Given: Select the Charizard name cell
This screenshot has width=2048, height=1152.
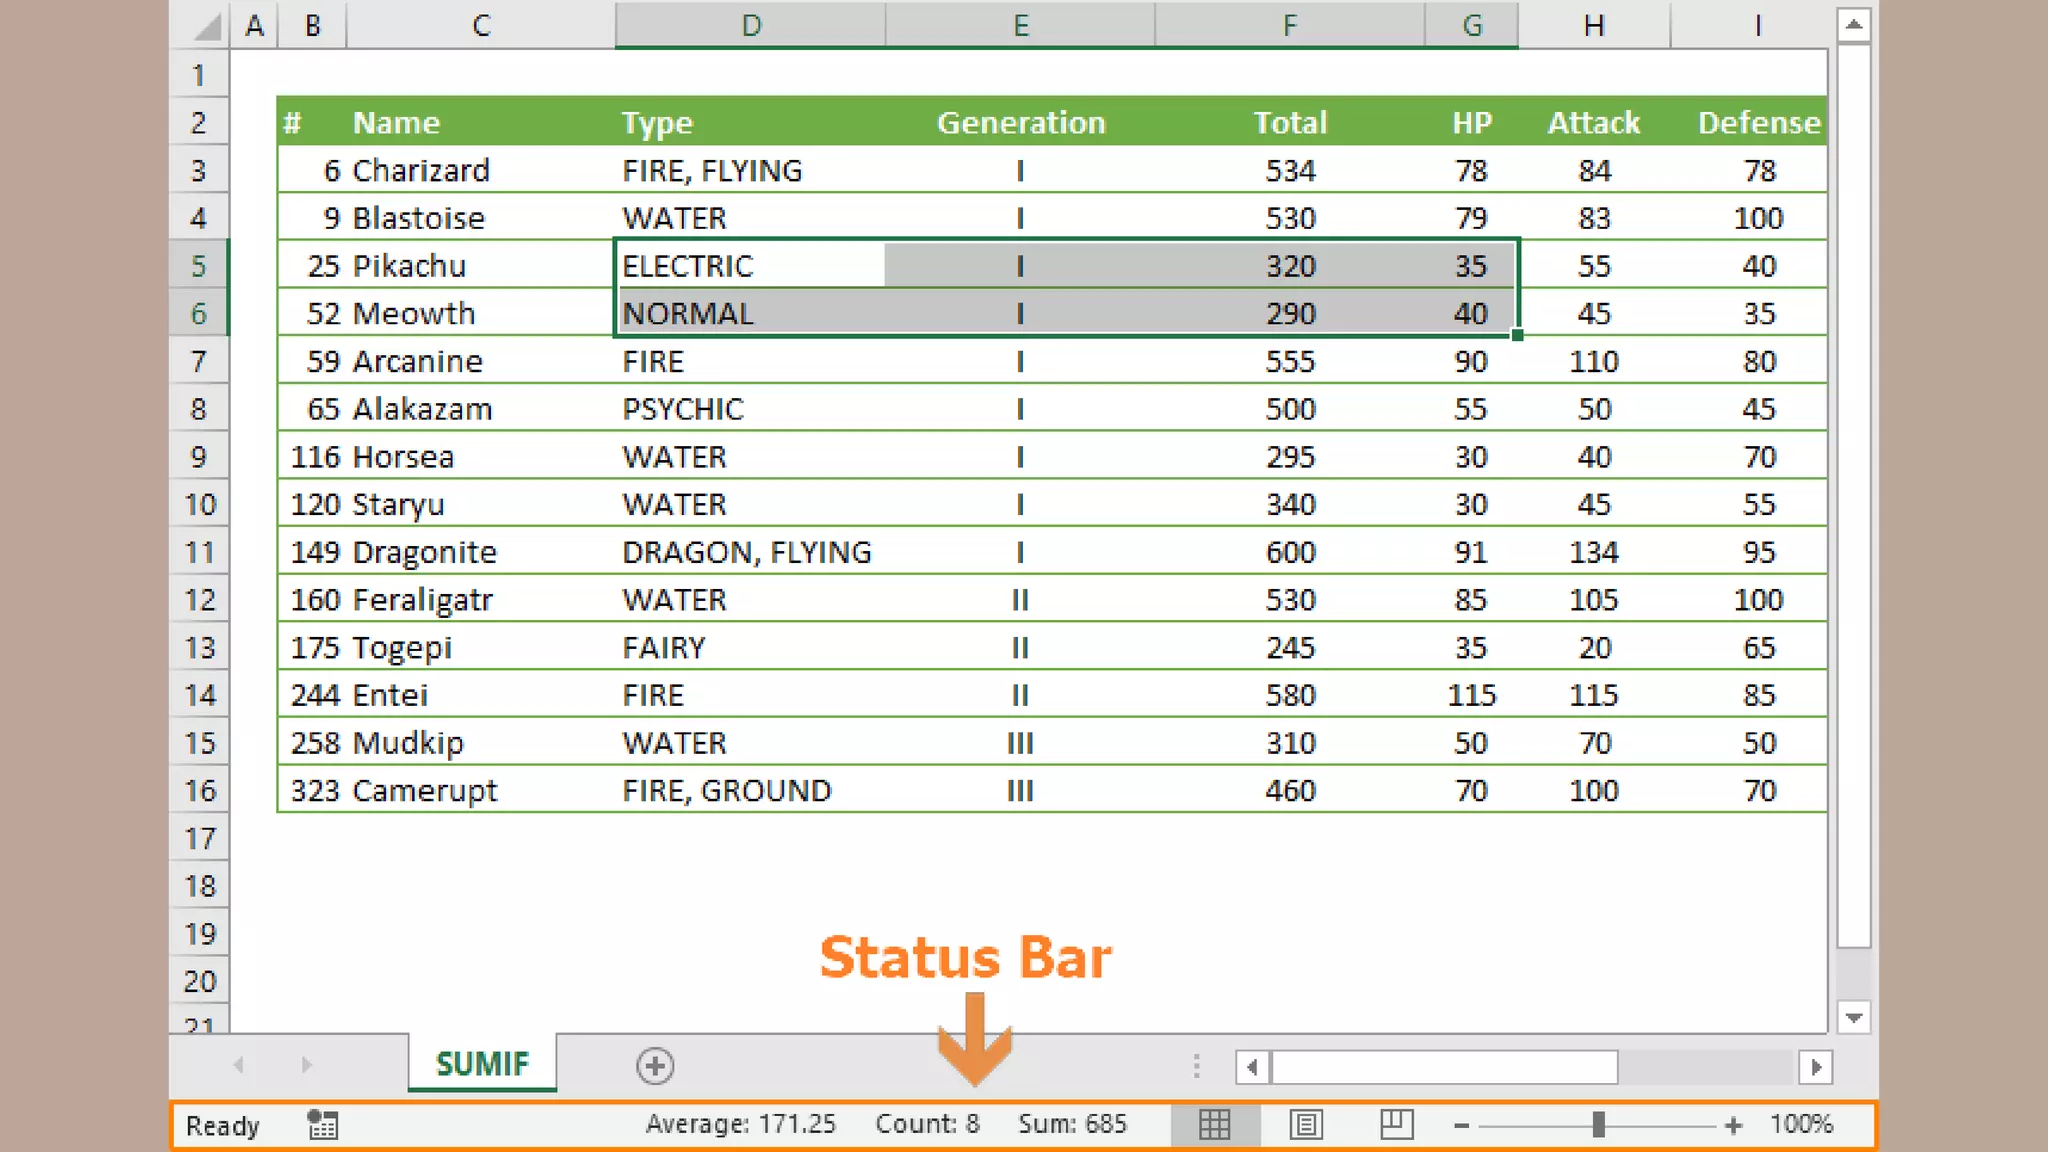Looking at the screenshot, I should (x=420, y=170).
